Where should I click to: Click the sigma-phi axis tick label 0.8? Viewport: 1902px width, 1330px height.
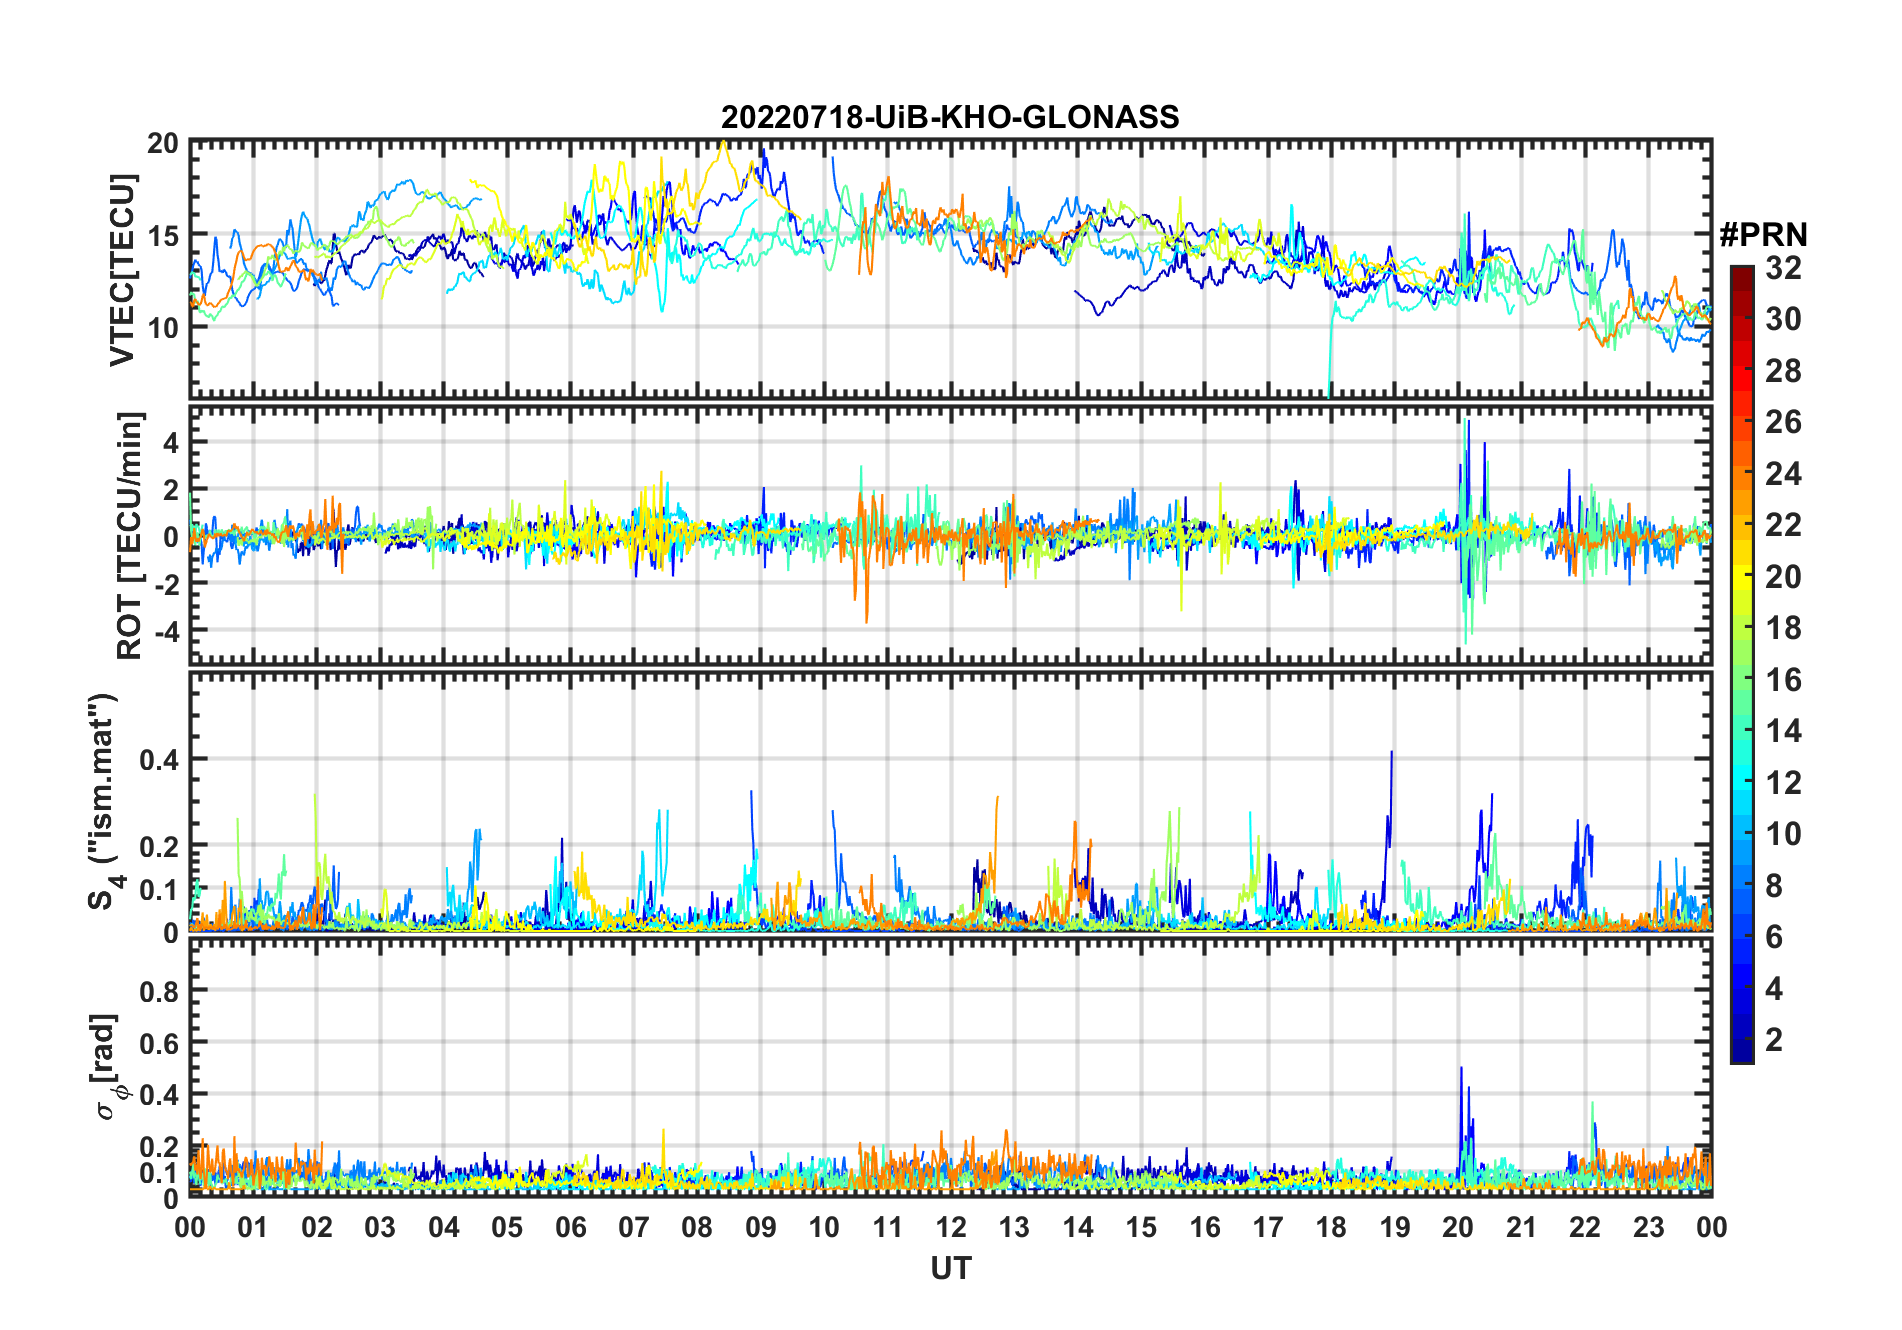point(160,991)
